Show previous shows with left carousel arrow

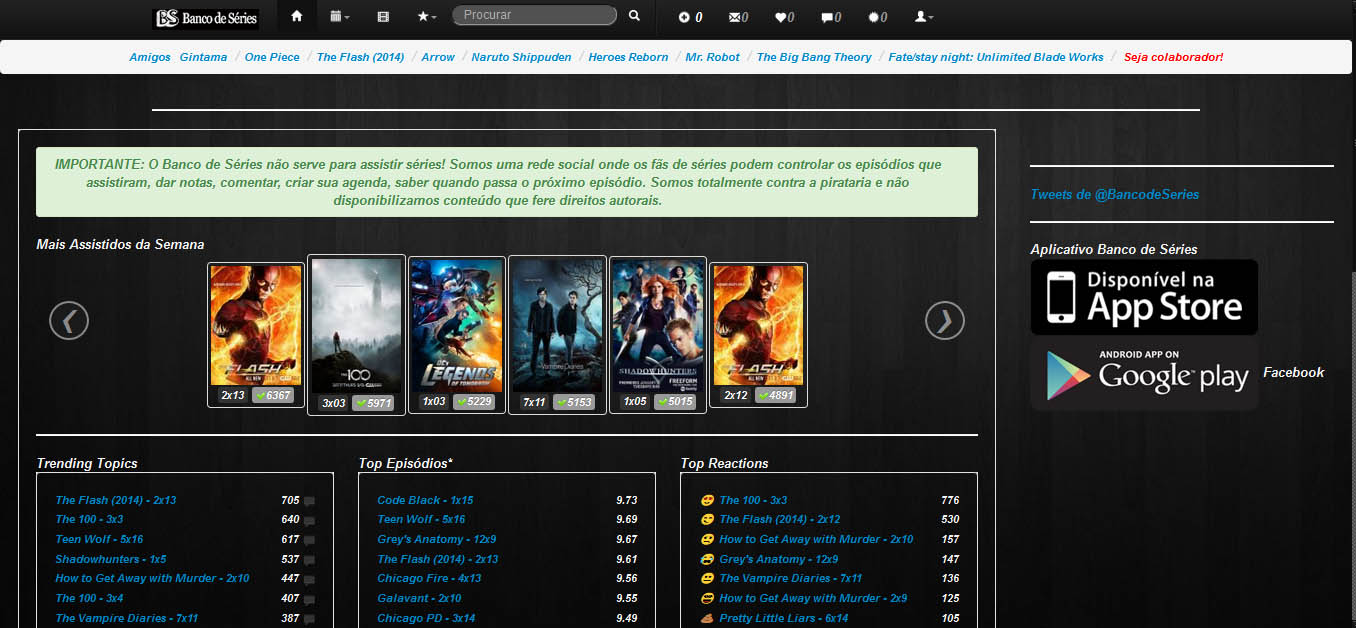[69, 320]
